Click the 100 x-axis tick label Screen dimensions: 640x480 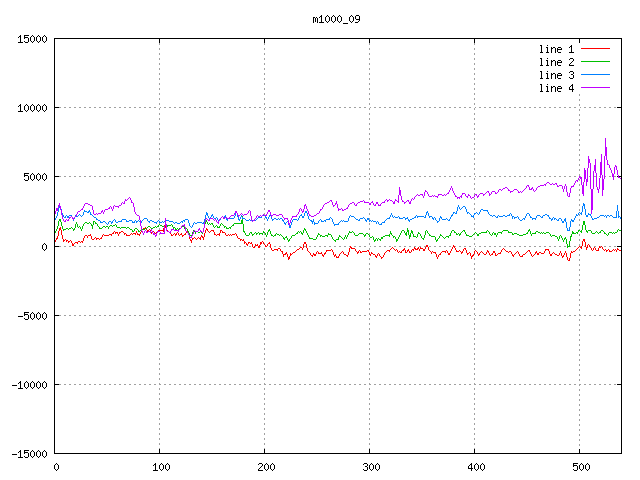tap(160, 467)
